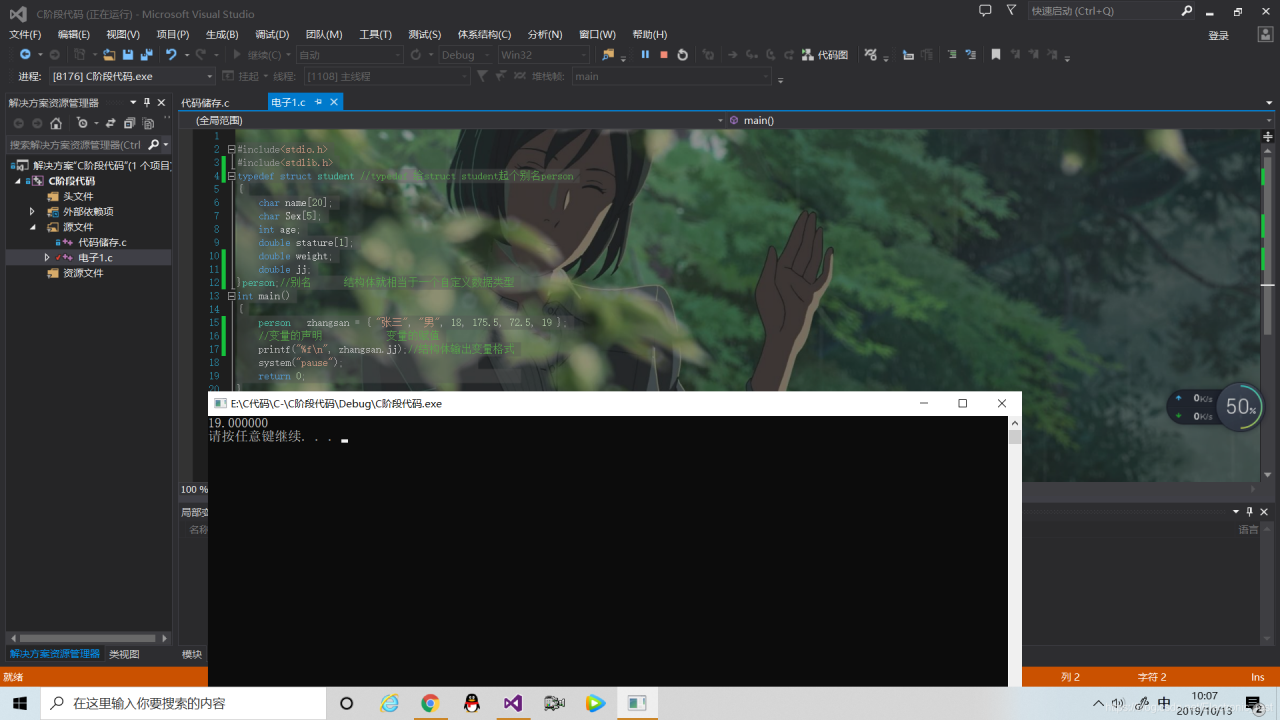Image resolution: width=1280 pixels, height=720 pixels.
Task: Click the Save All icon in toolbar
Action: 146,55
